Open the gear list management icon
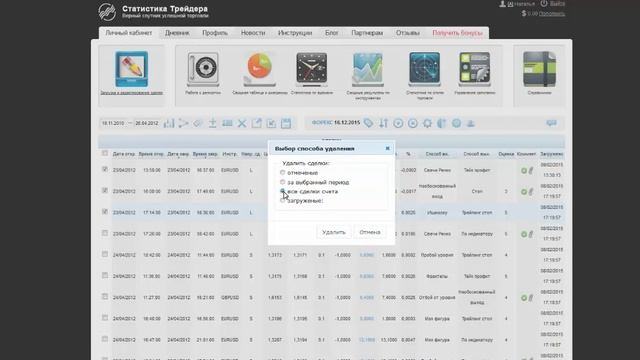The width and height of the screenshot is (640, 360). click(474, 69)
